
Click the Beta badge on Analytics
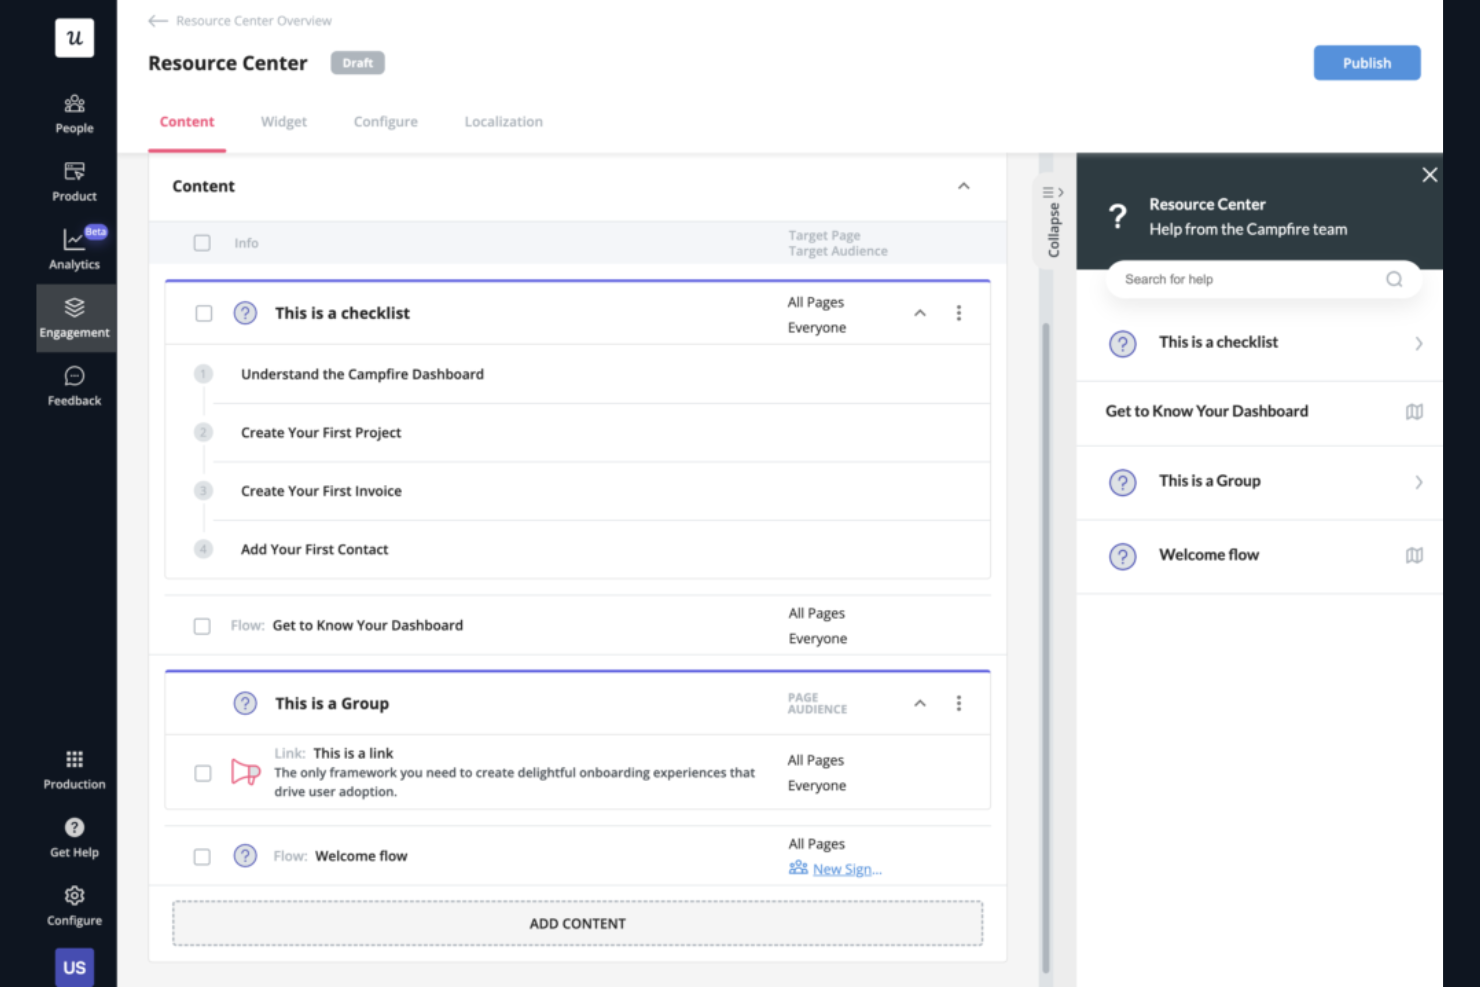[95, 231]
